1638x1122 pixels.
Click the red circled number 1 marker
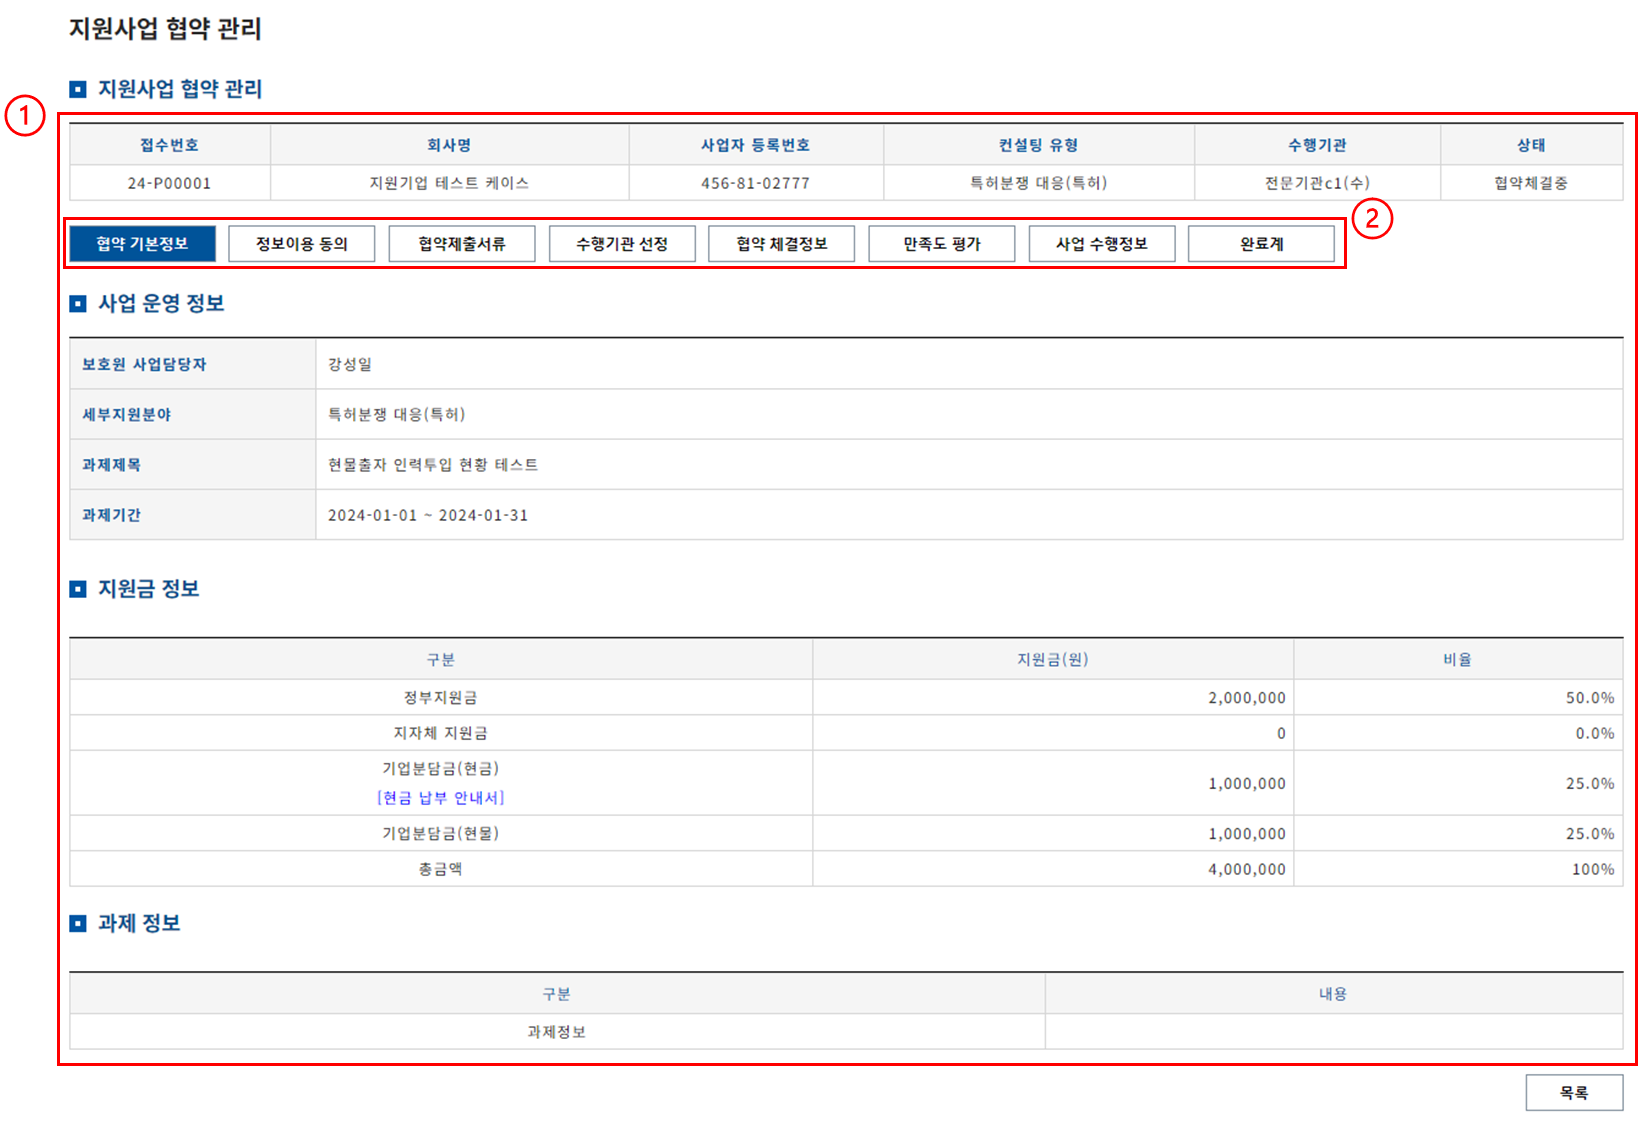(x=24, y=116)
